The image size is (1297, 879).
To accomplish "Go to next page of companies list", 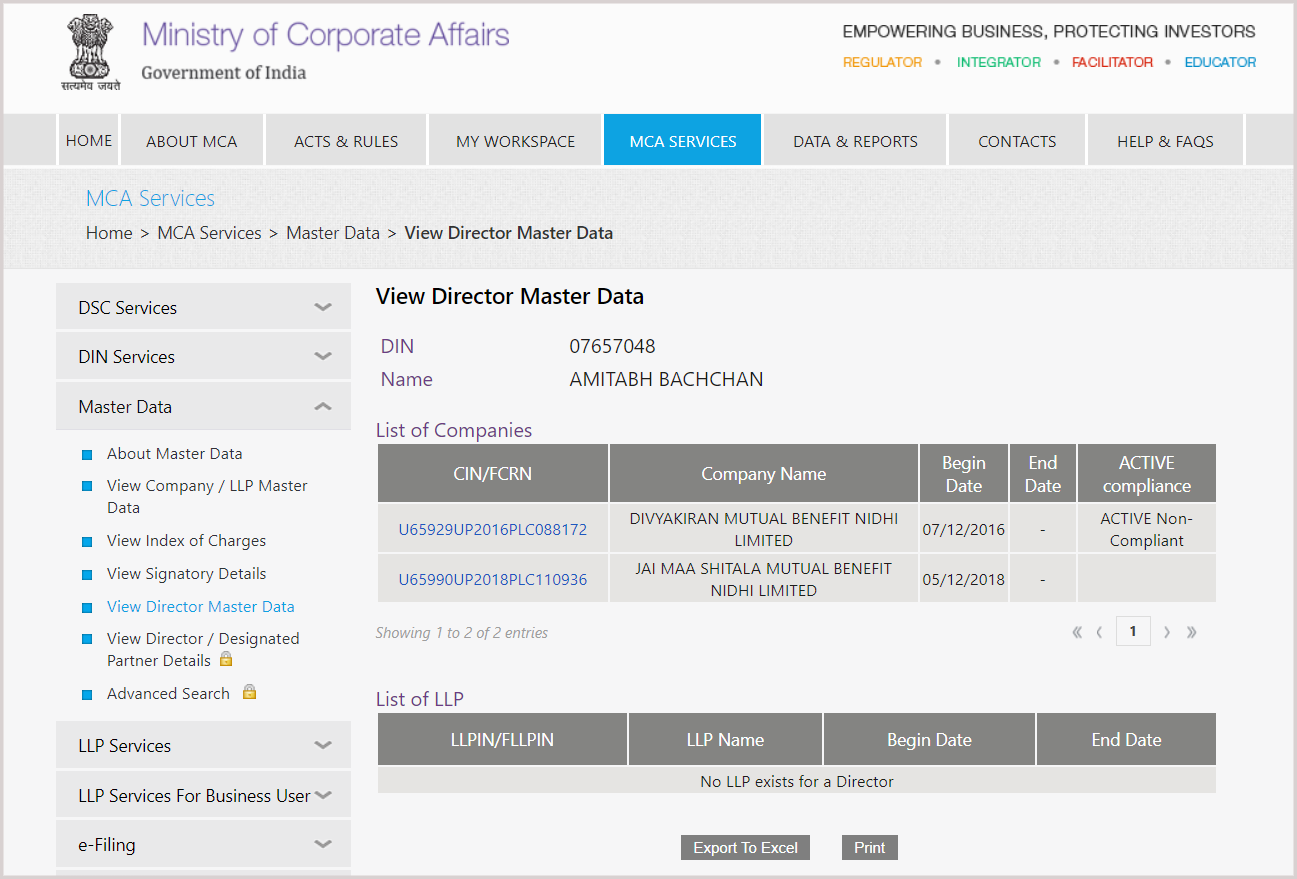I will click(x=1167, y=632).
